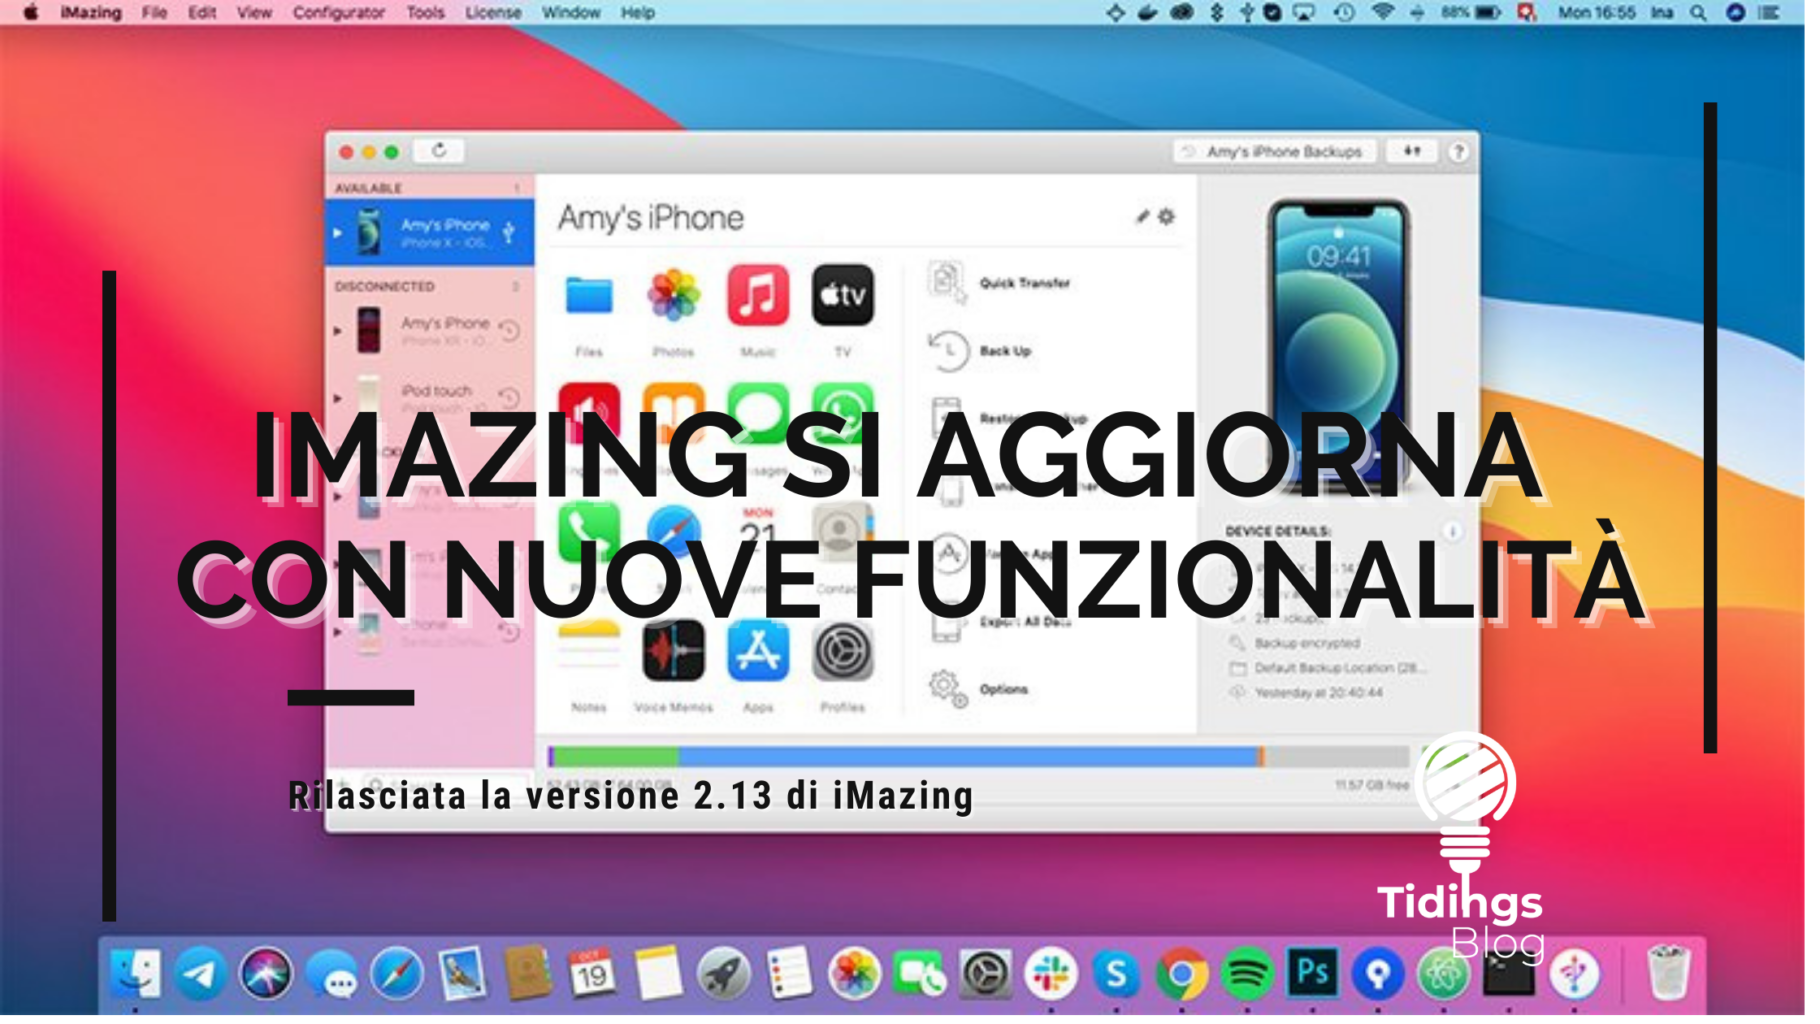This screenshot has height=1024, width=1820.
Task: Open the File menu
Action: tap(155, 13)
